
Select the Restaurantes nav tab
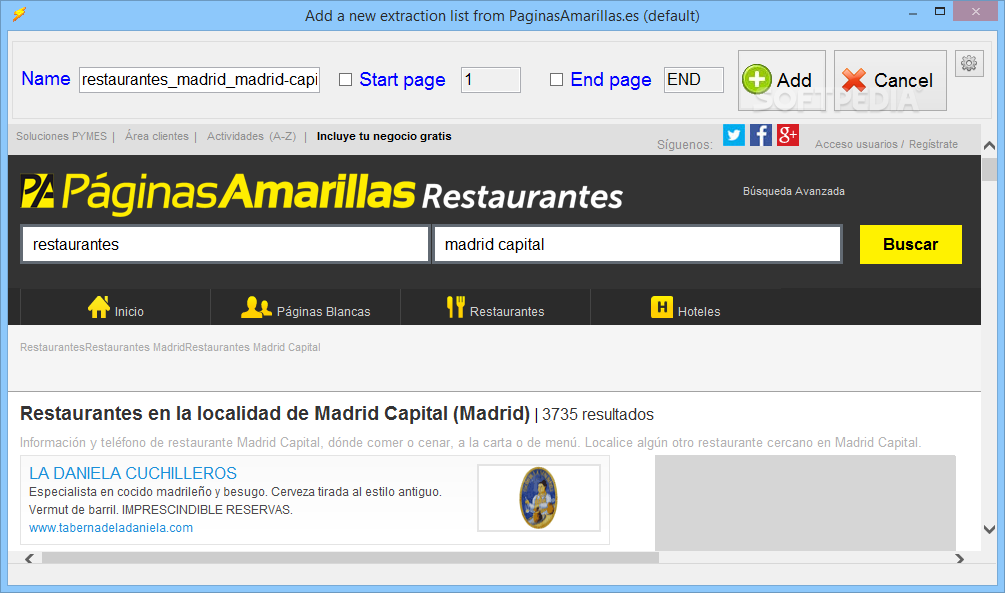pos(495,307)
